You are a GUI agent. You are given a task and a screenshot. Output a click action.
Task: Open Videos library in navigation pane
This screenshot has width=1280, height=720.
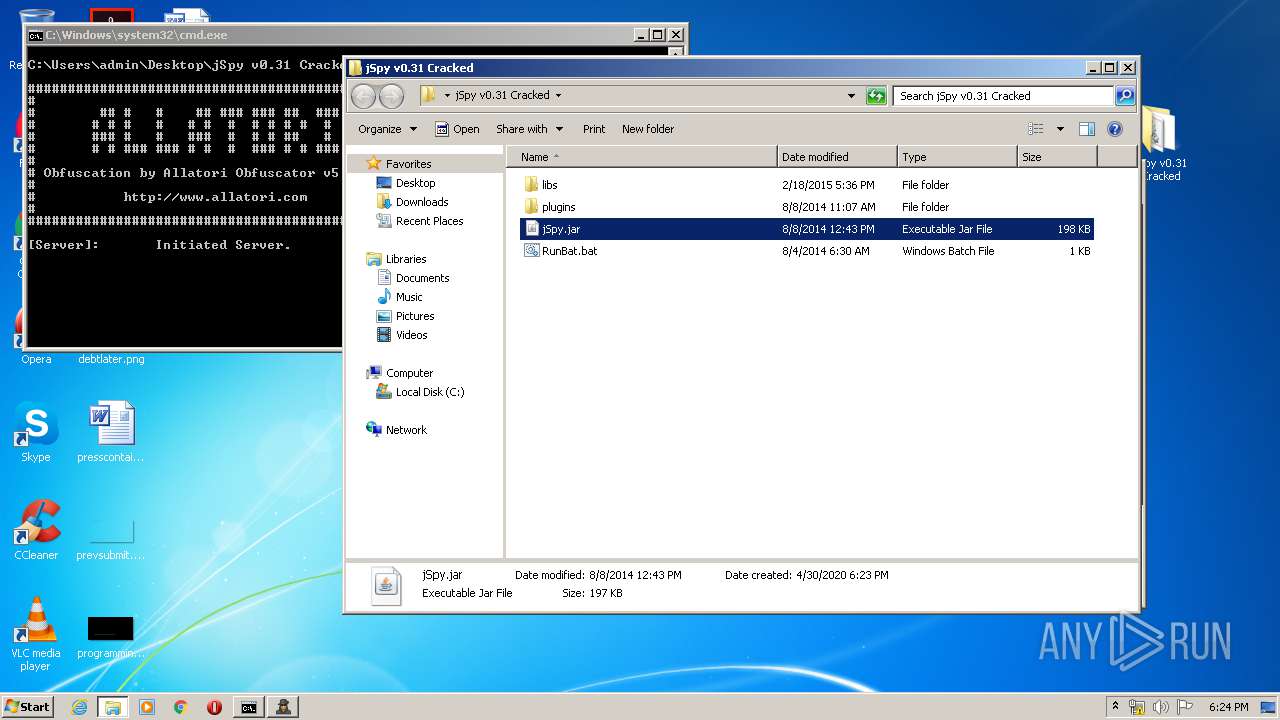click(411, 335)
